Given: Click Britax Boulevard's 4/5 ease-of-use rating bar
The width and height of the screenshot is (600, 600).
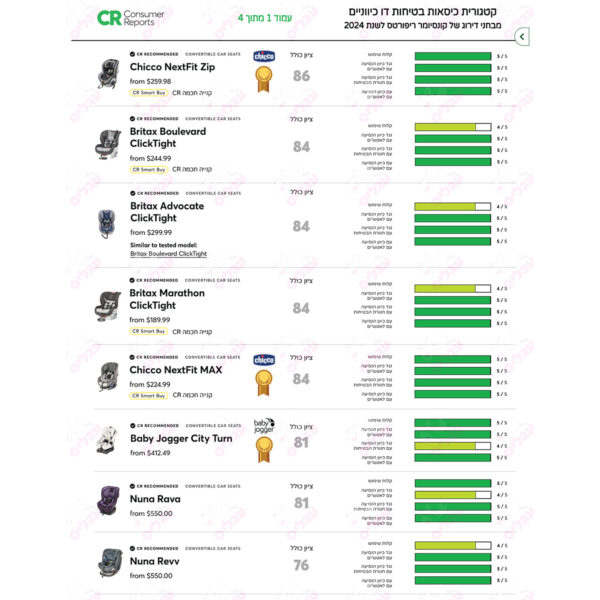Looking at the screenshot, I should 453,127.
